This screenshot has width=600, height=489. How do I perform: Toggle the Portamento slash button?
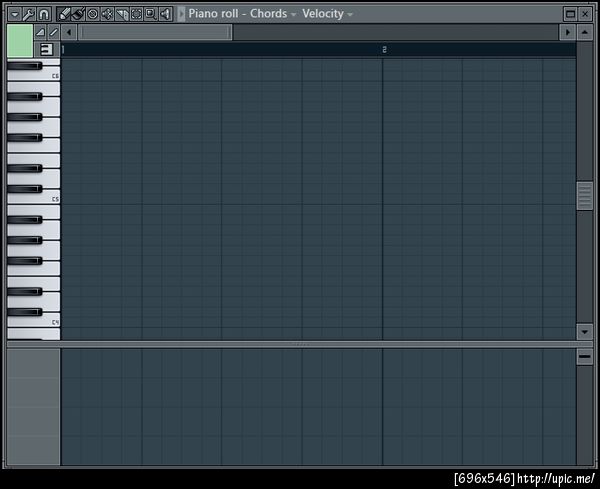[x=54, y=33]
